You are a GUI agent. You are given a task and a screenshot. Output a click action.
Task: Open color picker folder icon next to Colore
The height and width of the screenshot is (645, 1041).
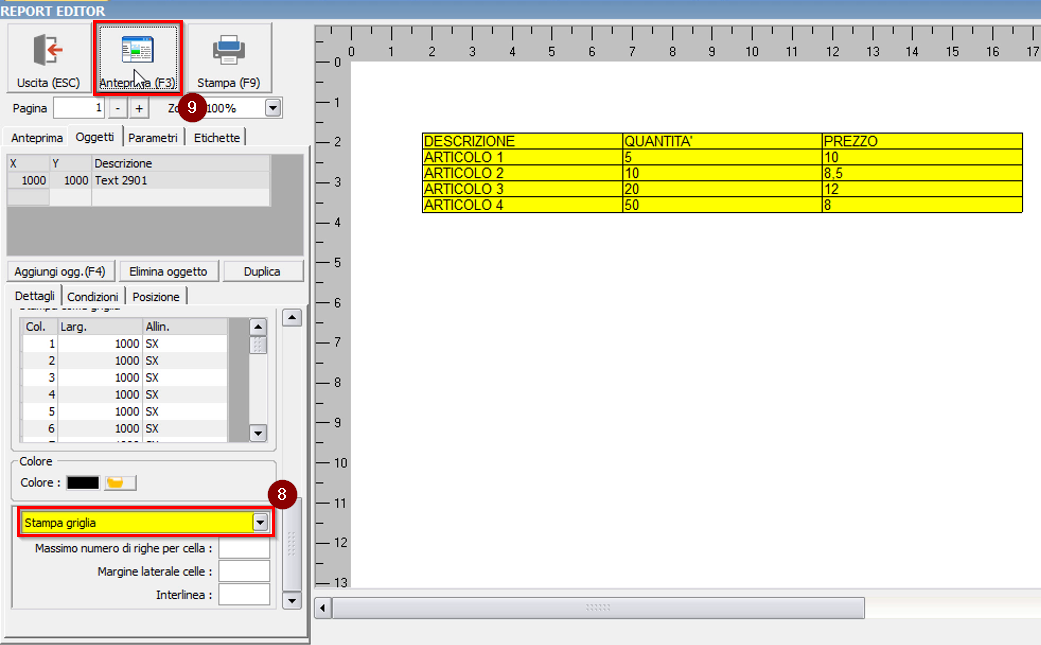click(120, 483)
